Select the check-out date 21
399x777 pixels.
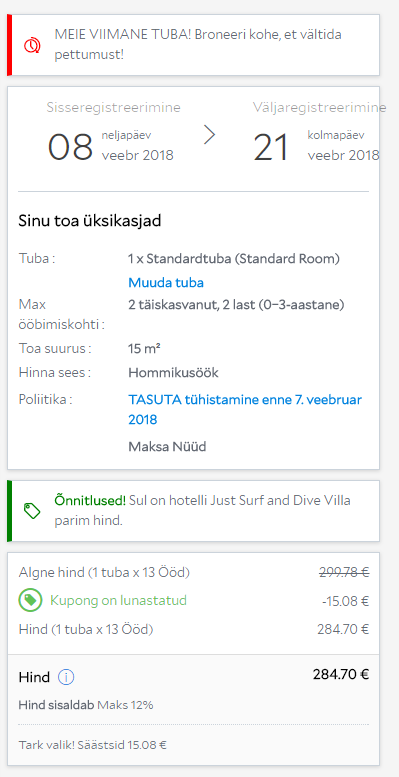coord(271,148)
